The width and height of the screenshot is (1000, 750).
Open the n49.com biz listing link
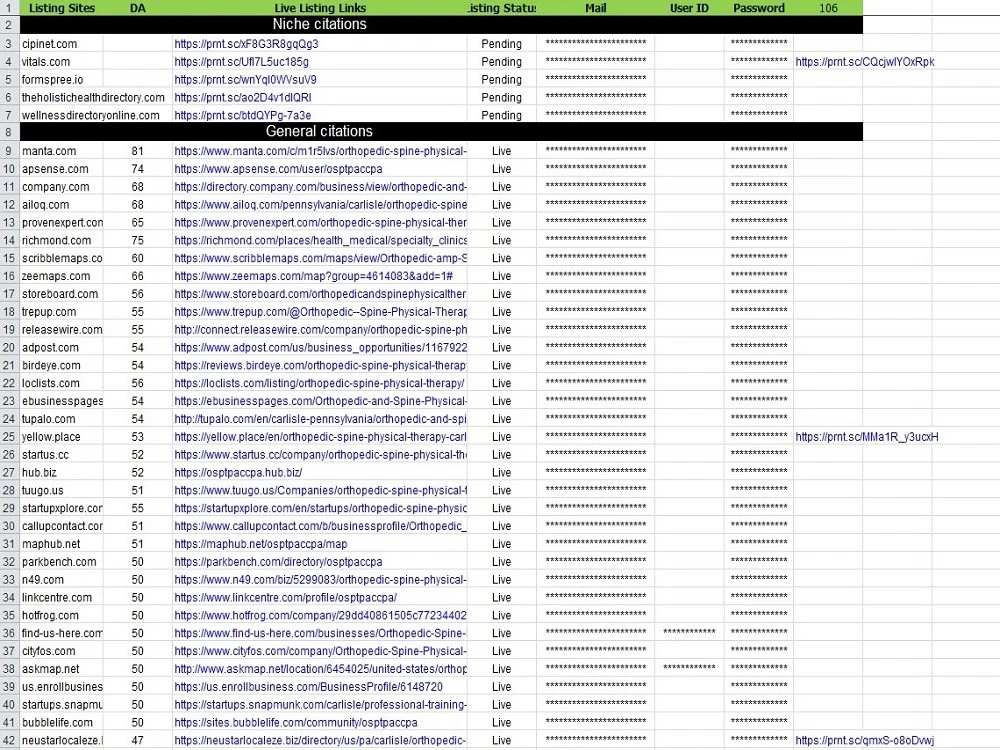tap(320, 580)
